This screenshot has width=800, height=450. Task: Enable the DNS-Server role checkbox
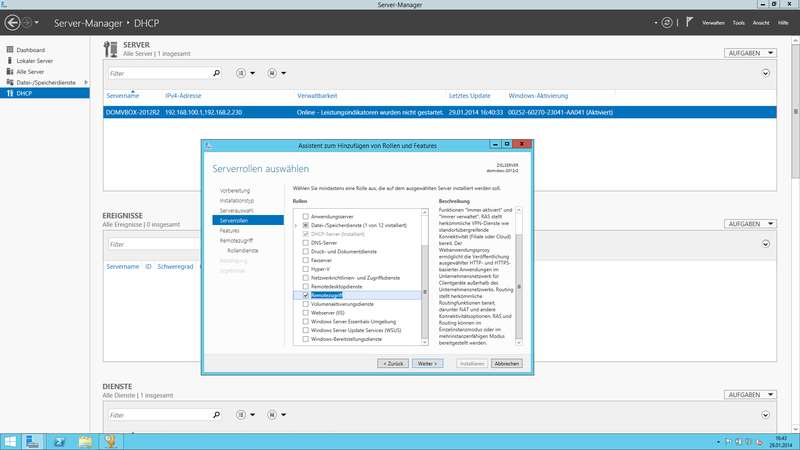point(306,242)
